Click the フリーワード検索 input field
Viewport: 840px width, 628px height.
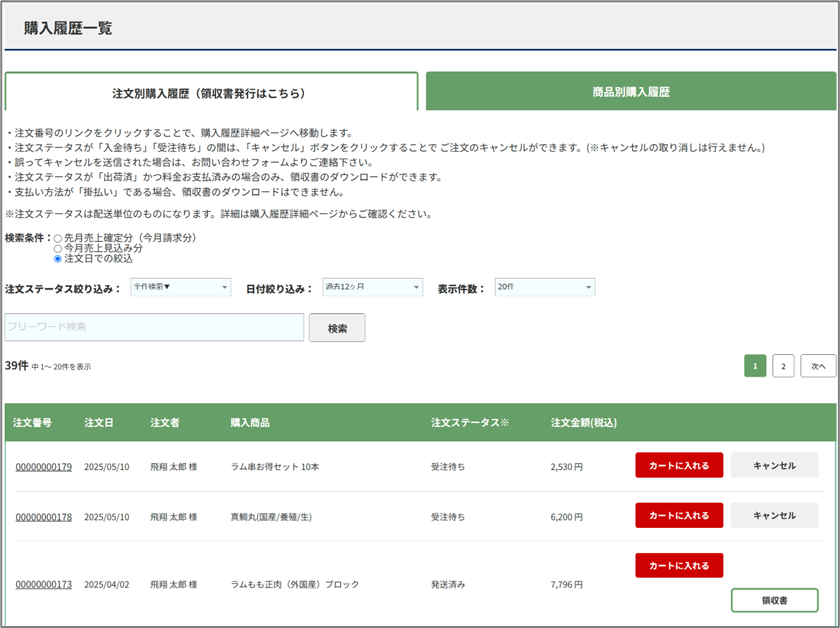tap(155, 327)
